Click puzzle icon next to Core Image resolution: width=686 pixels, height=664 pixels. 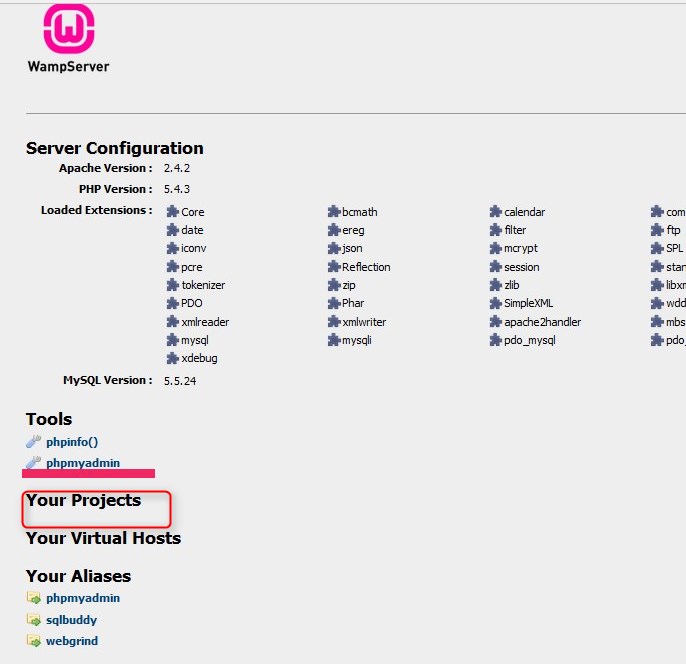pyautogui.click(x=173, y=212)
